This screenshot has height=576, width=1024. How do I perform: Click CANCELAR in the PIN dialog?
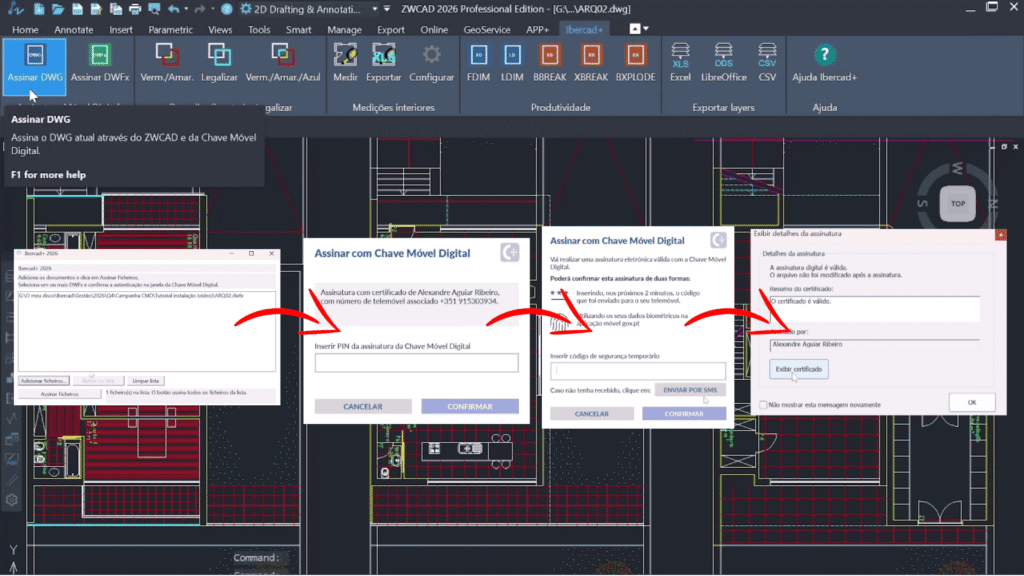click(363, 406)
